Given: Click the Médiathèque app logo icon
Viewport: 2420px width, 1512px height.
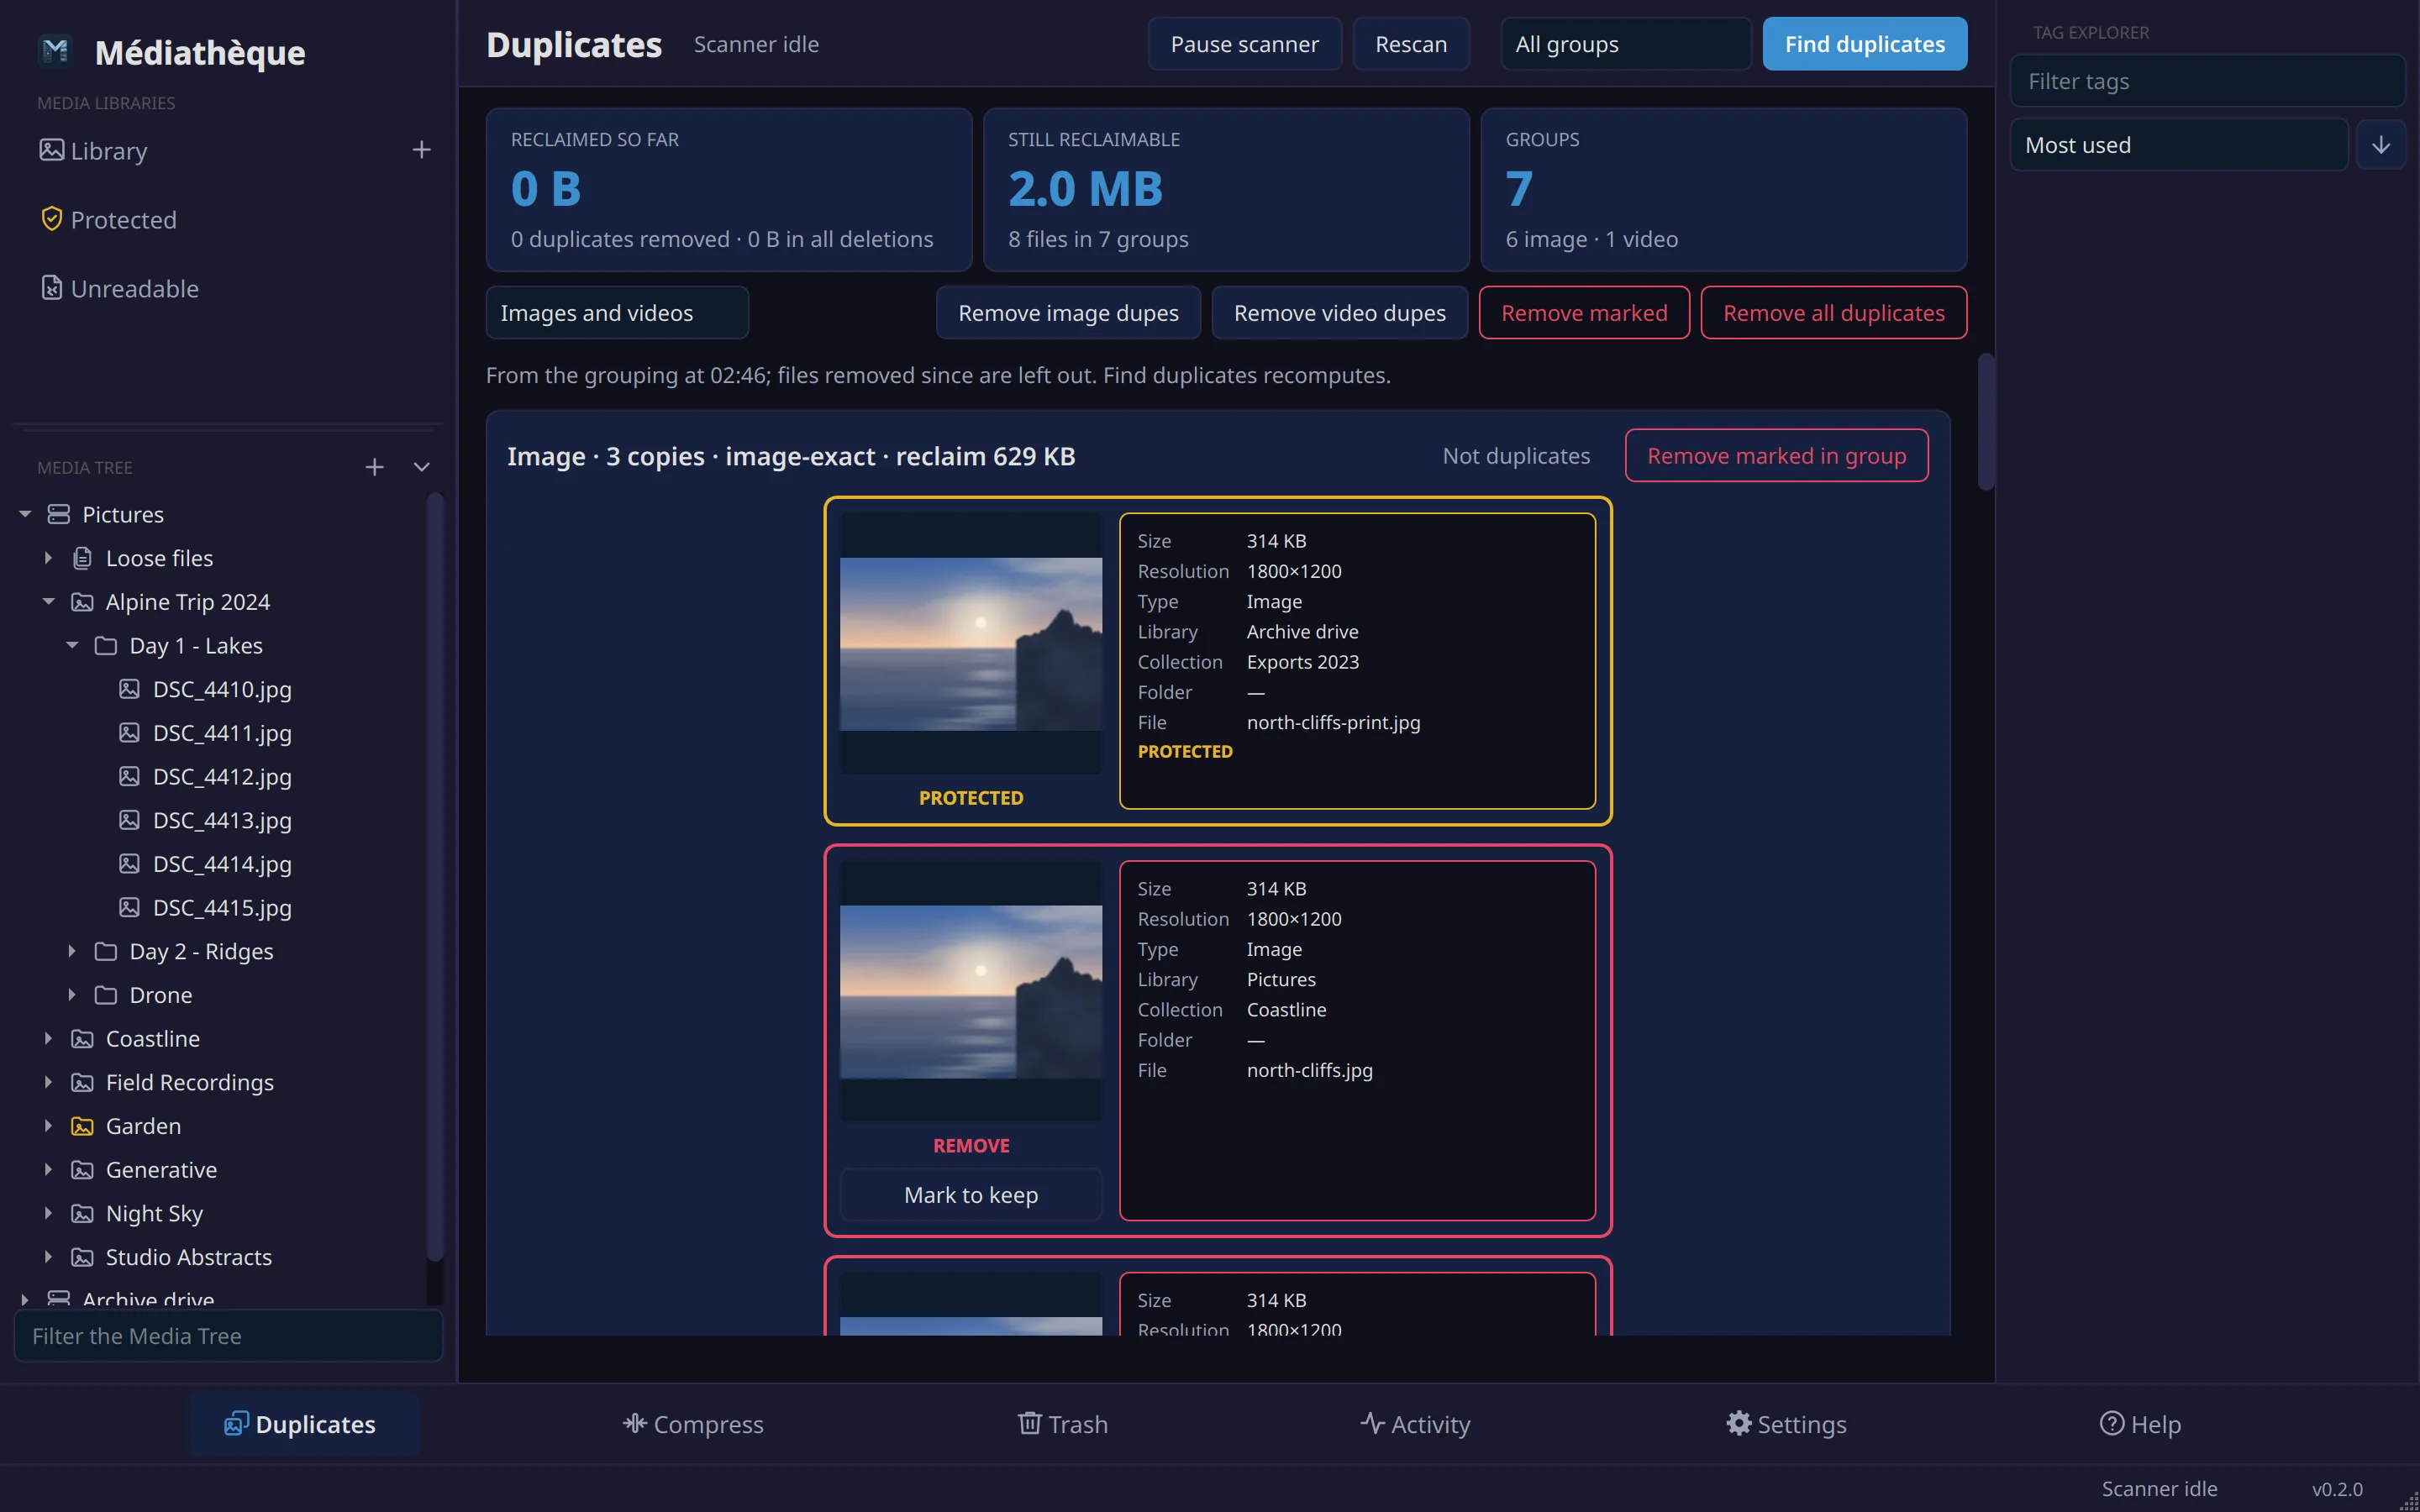Looking at the screenshot, I should (x=56, y=50).
